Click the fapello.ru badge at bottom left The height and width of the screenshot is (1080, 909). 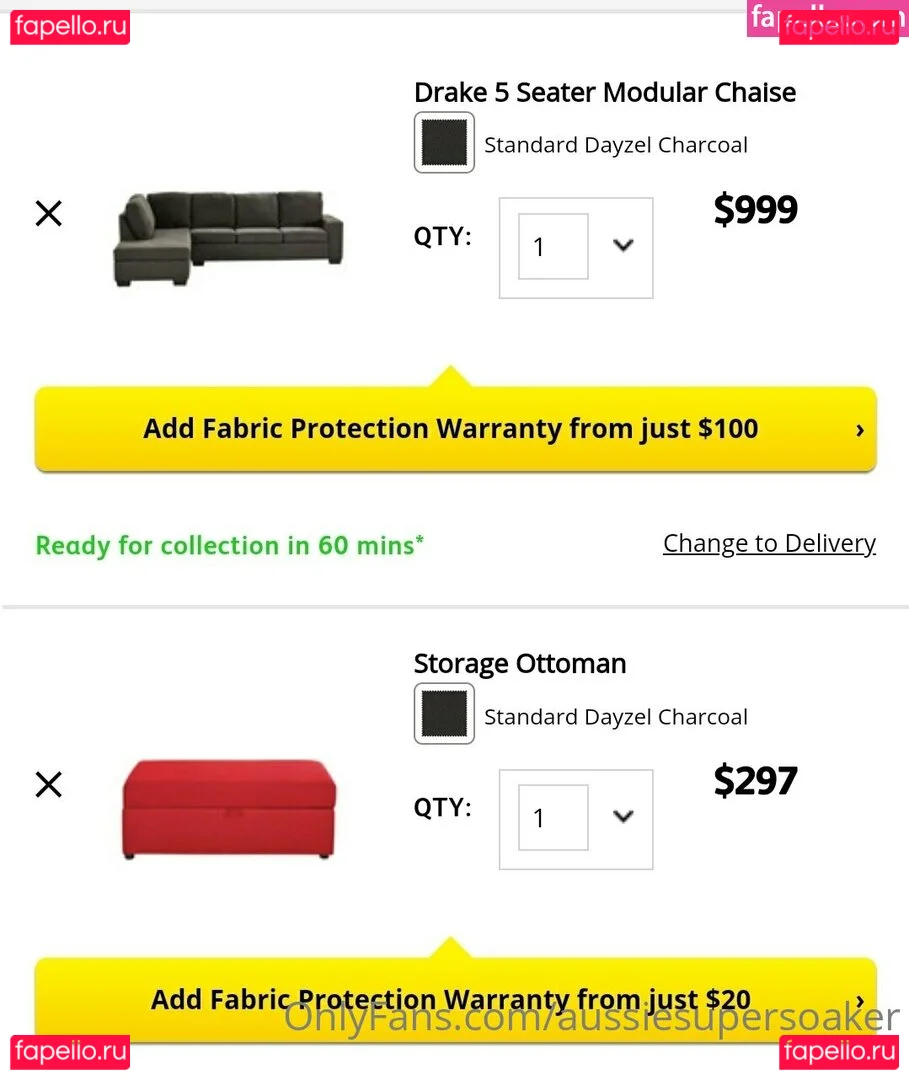70,1052
